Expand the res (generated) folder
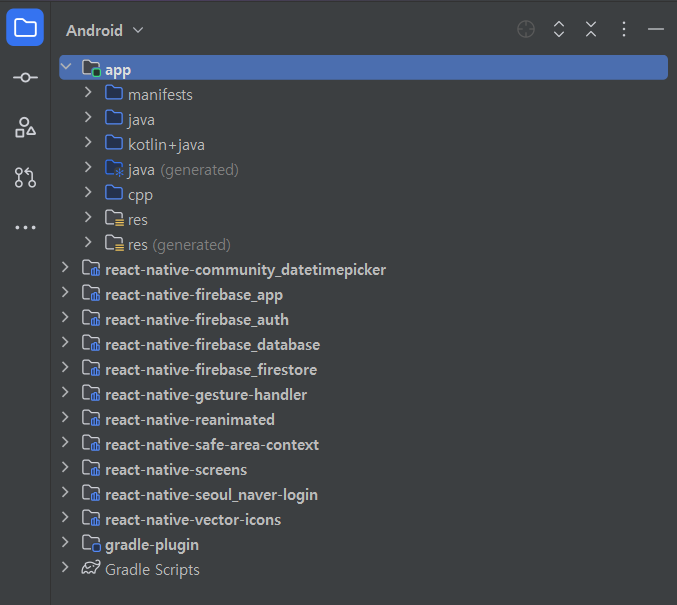The height and width of the screenshot is (605, 677). [x=88, y=242]
